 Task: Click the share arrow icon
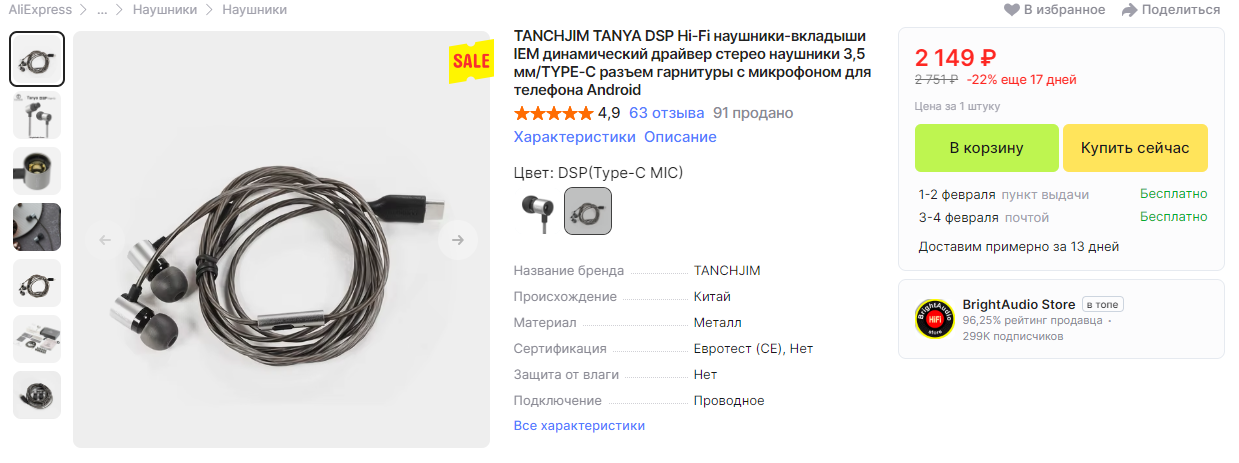pos(1130,9)
